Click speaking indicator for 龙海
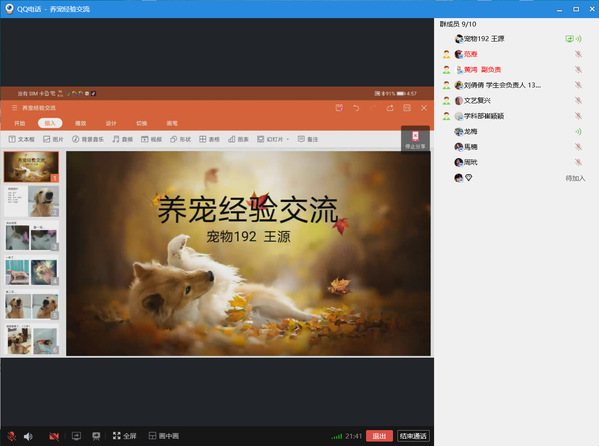Viewport: 599px width, 446px height. [578, 131]
